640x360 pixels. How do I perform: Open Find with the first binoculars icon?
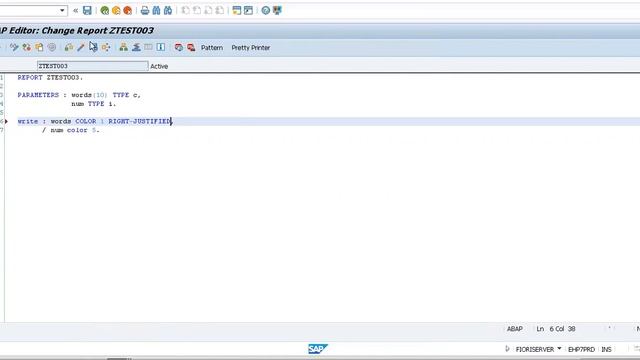pyautogui.click(x=156, y=11)
